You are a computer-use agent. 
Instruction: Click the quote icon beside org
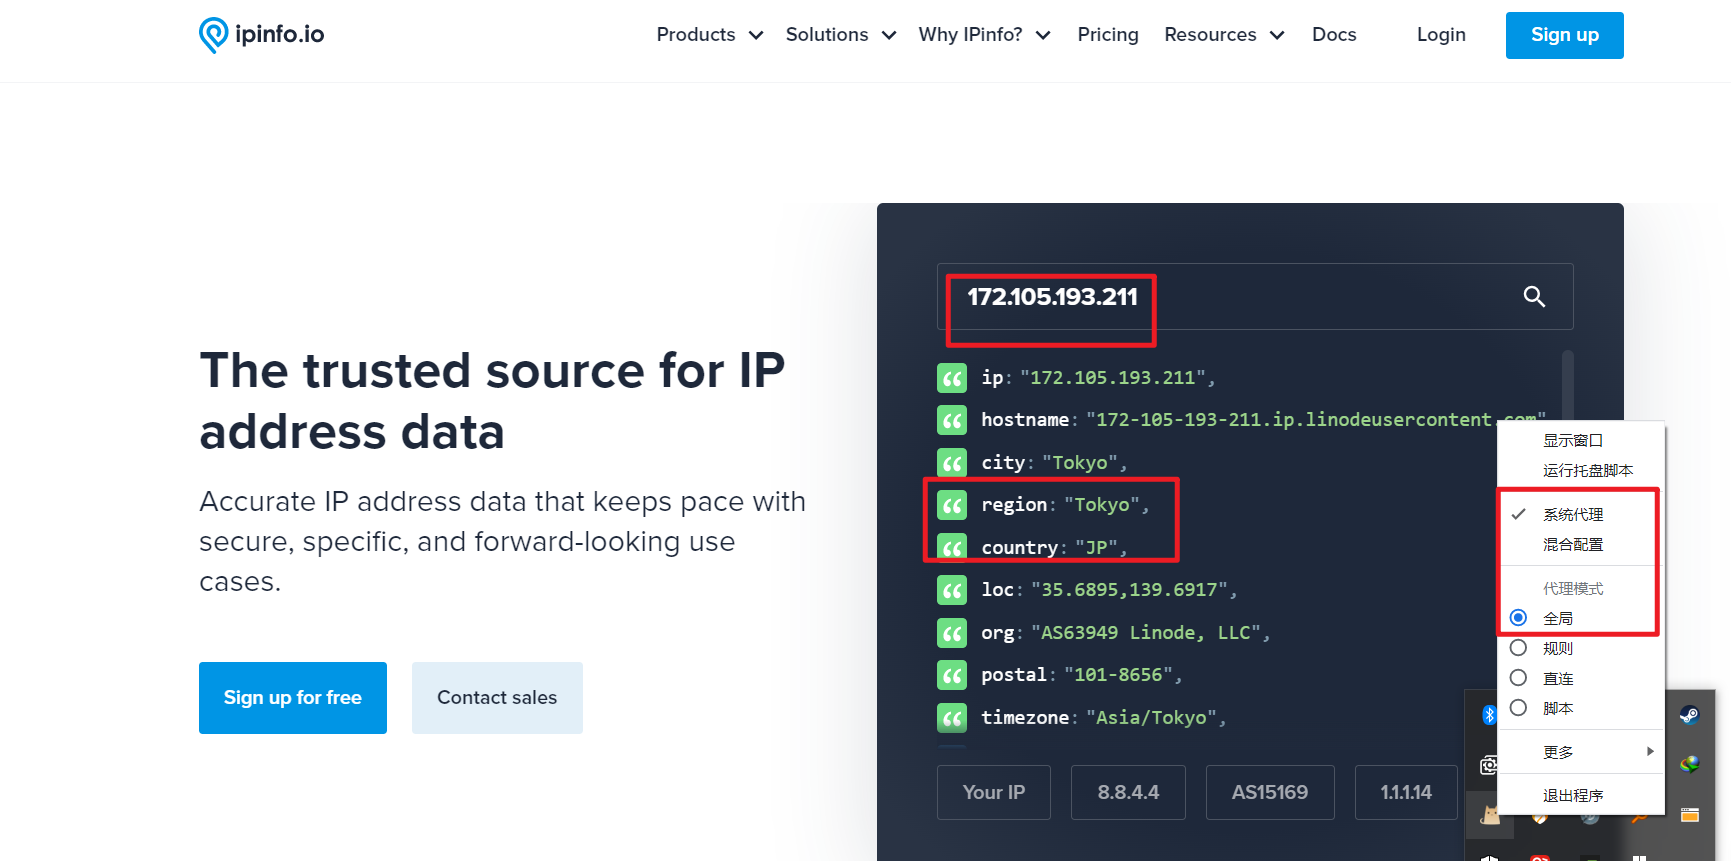(x=952, y=633)
